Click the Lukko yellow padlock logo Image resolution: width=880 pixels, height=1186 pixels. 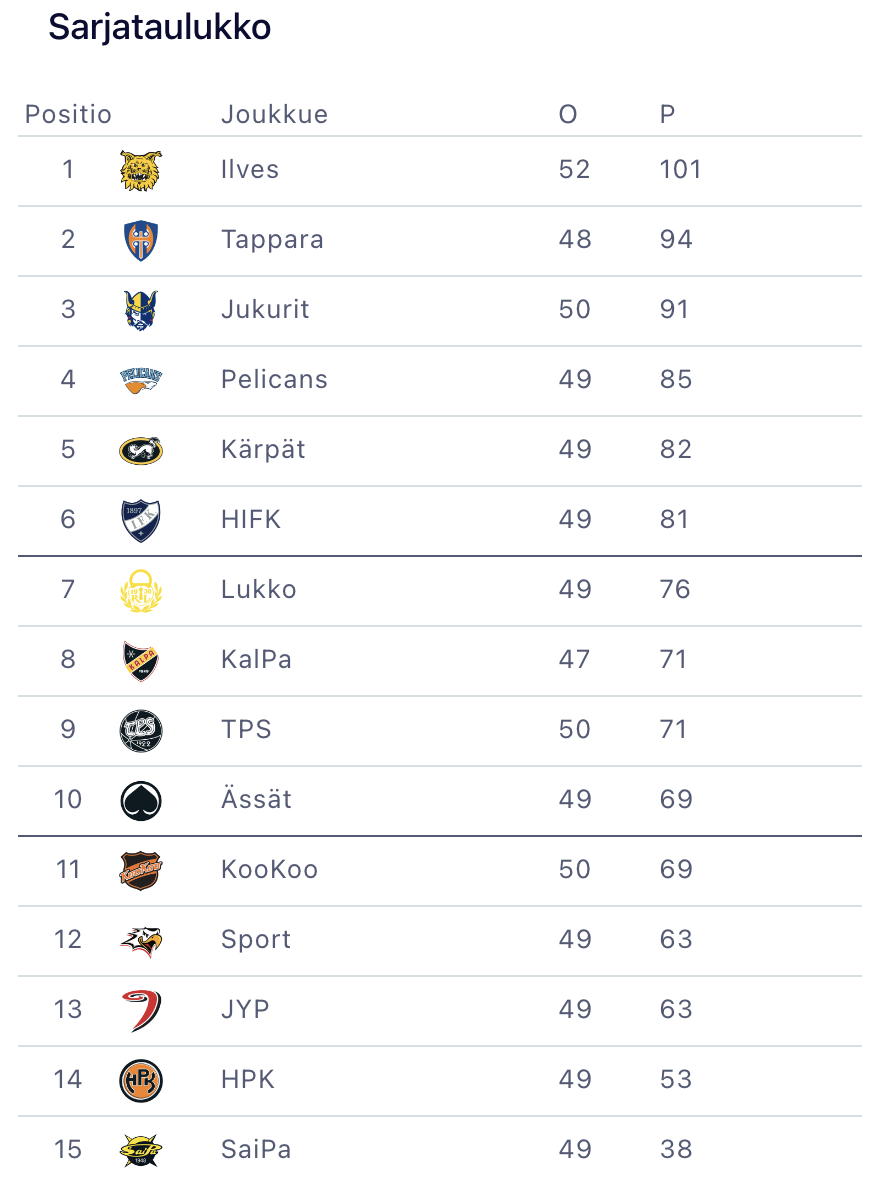(140, 590)
